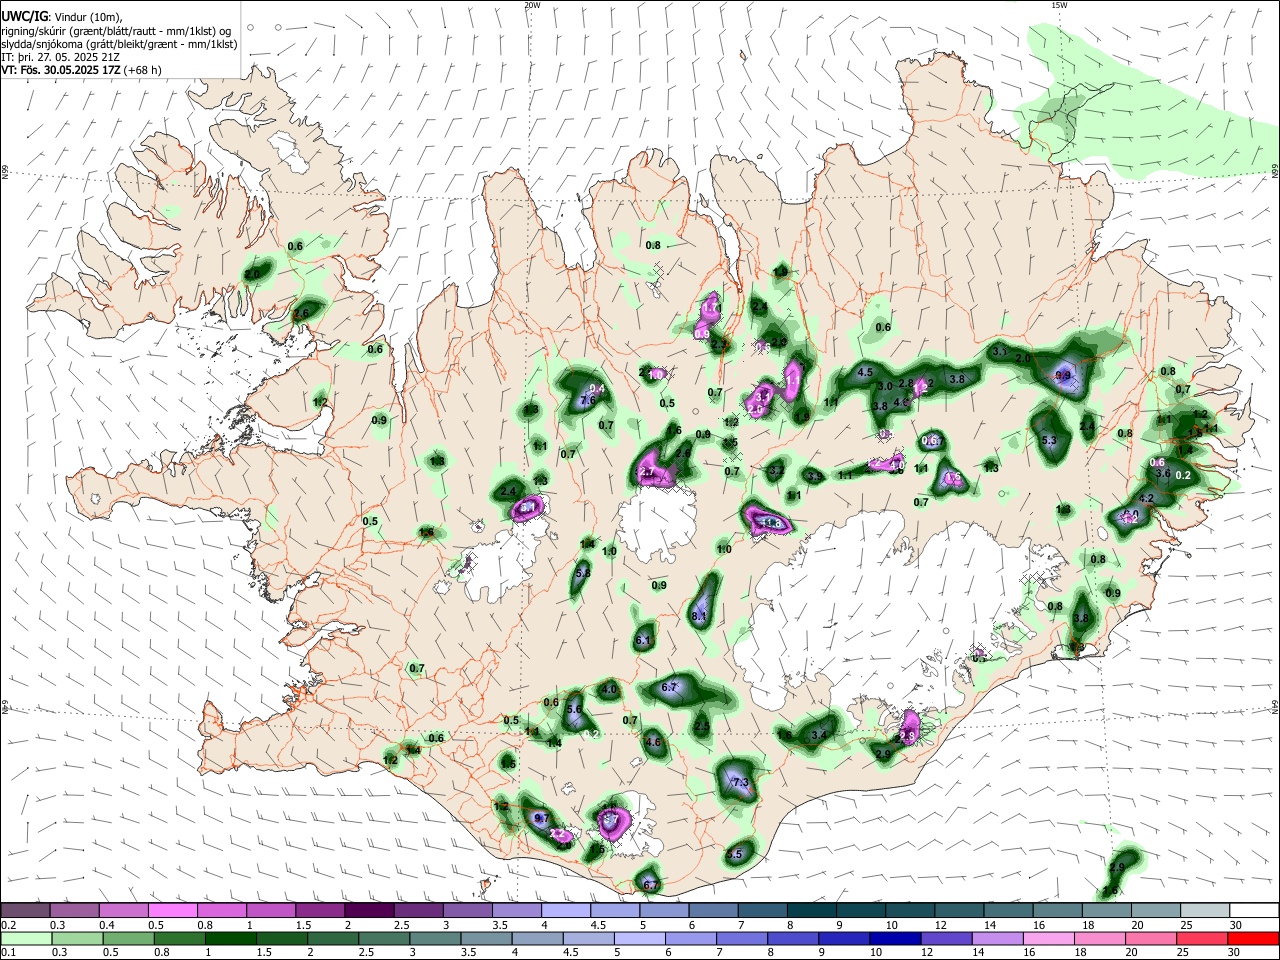Click the 5.5 precipitation value on the map
1280x960 pixels.
pos(735,854)
